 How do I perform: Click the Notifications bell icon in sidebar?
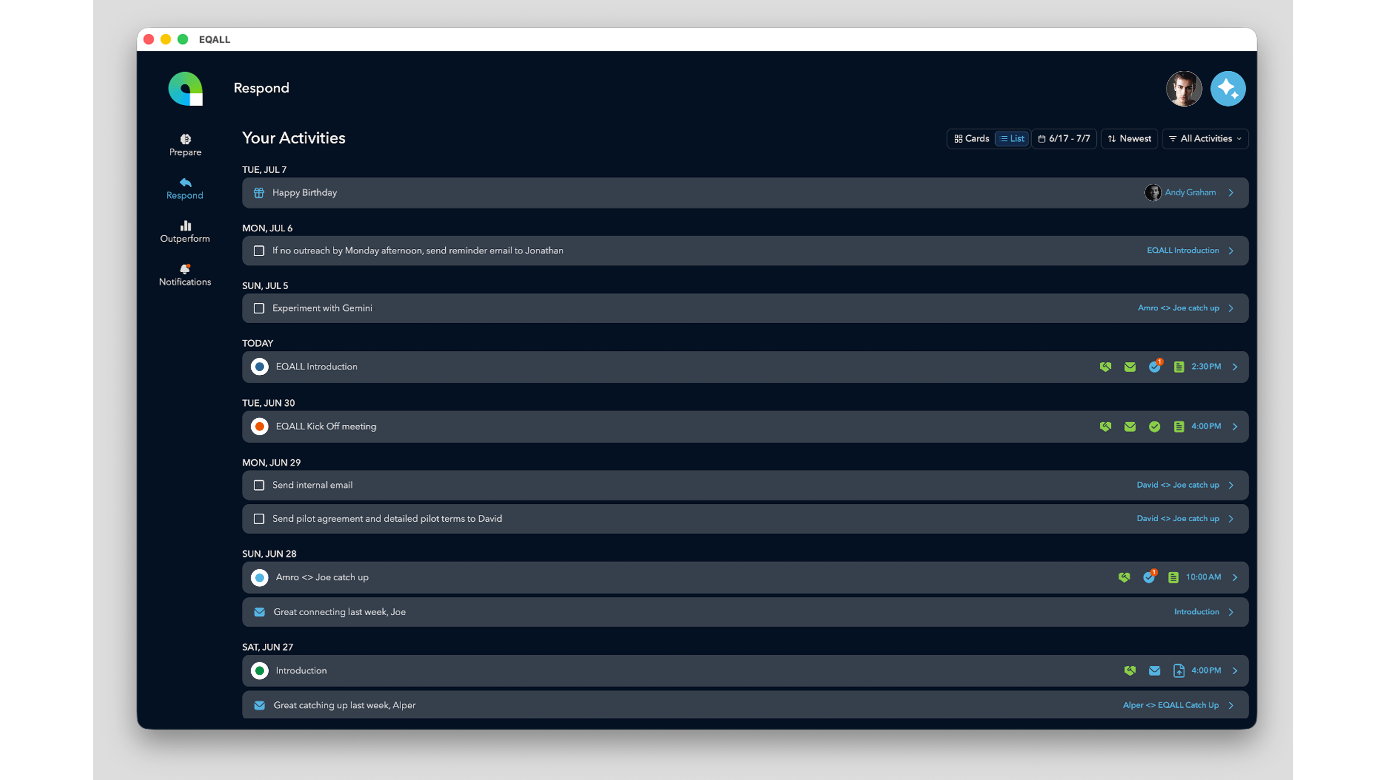point(185,269)
